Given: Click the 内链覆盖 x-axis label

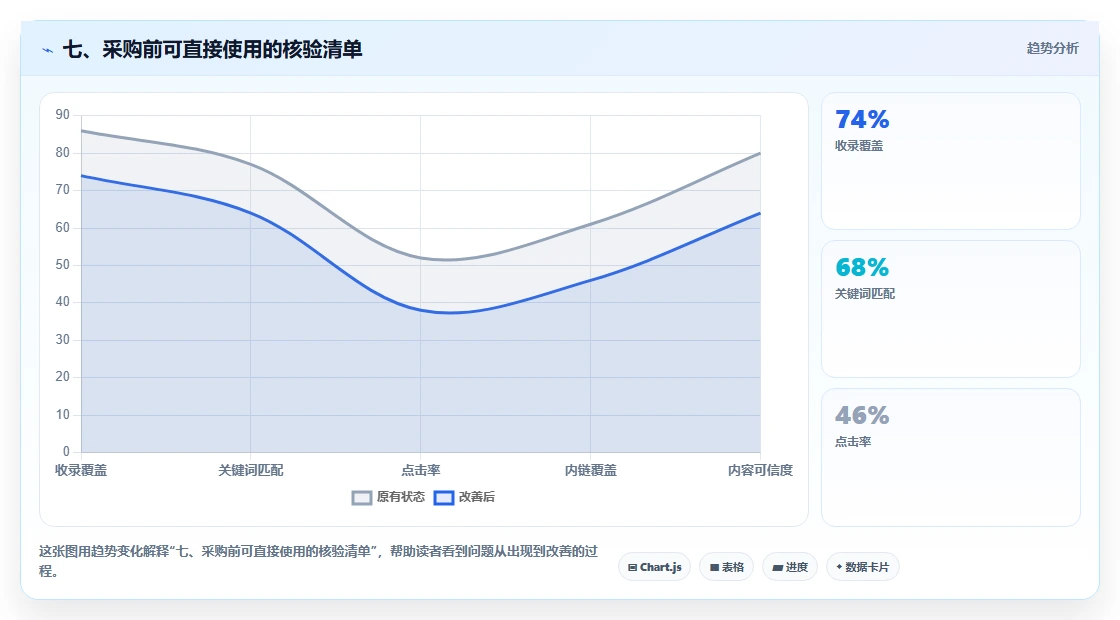Looking at the screenshot, I should pyautogui.click(x=591, y=470).
